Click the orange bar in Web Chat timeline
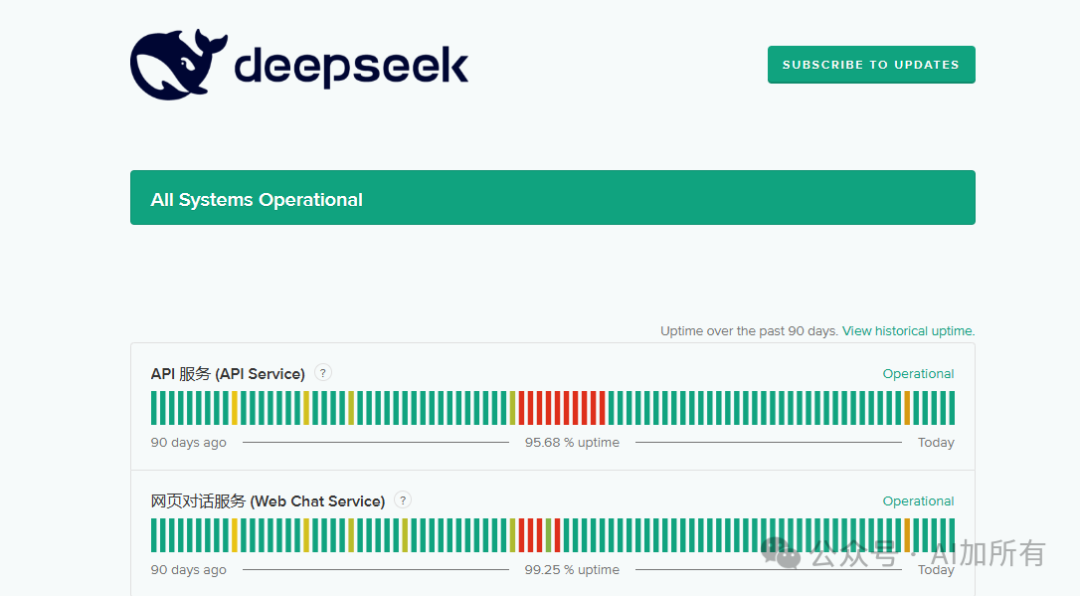Screen dimensions: 1080x596 pyautogui.click(x=907, y=535)
